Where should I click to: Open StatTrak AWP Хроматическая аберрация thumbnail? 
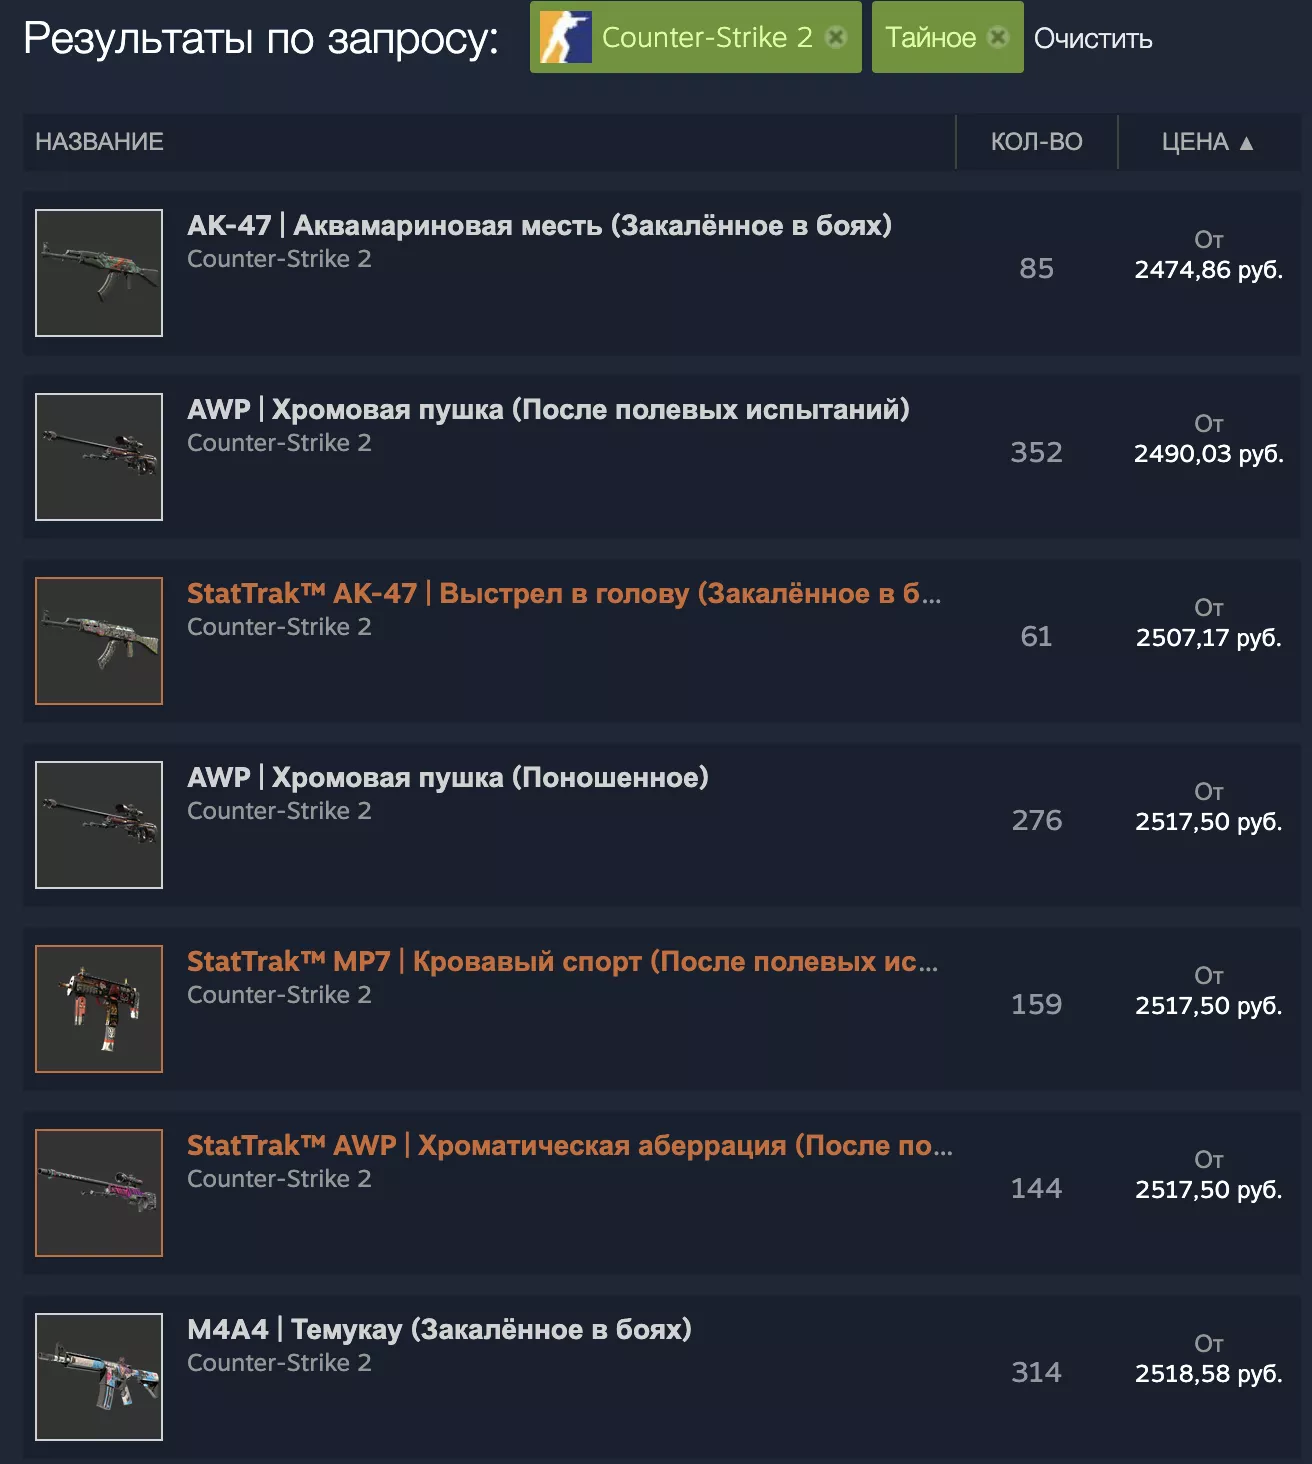99,1193
